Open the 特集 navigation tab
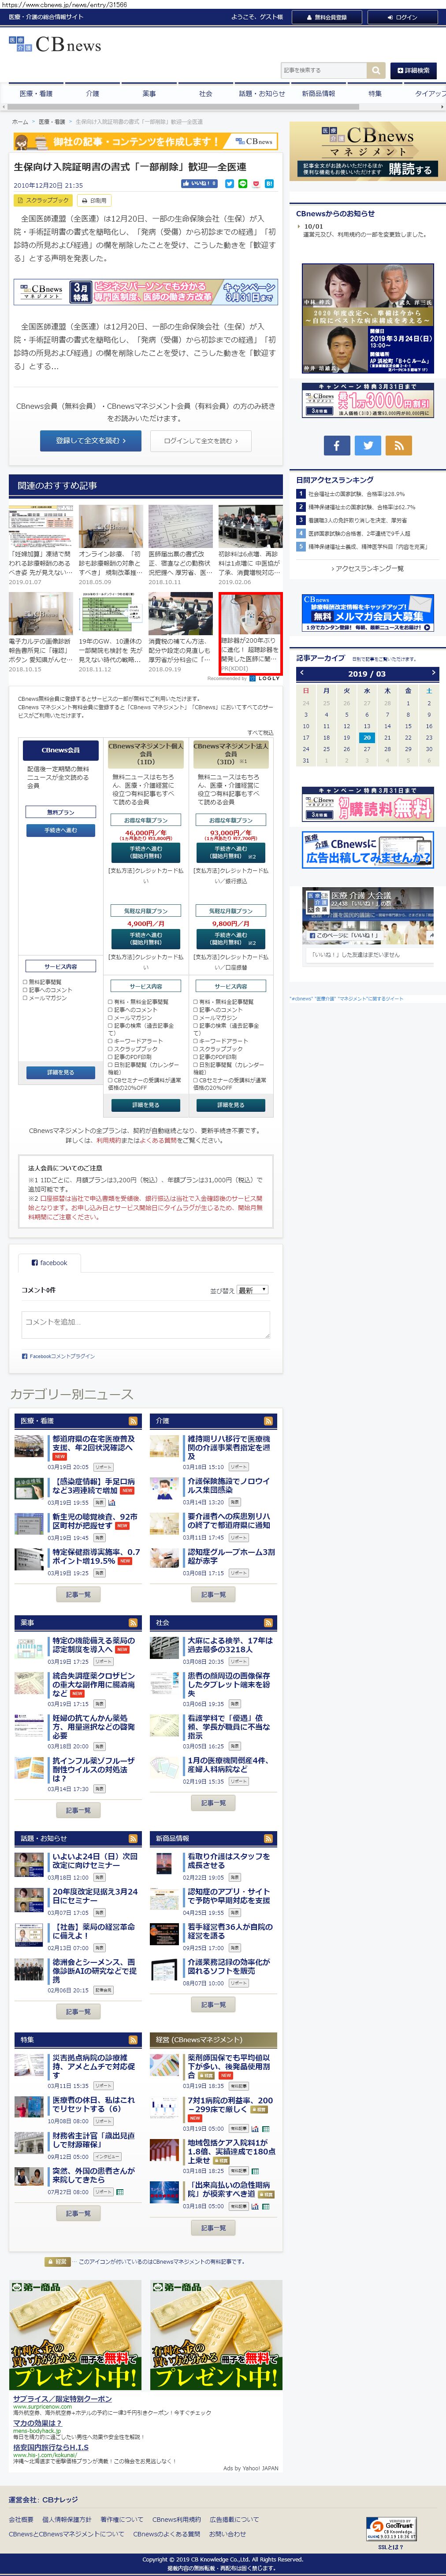446x2576 pixels. point(374,93)
